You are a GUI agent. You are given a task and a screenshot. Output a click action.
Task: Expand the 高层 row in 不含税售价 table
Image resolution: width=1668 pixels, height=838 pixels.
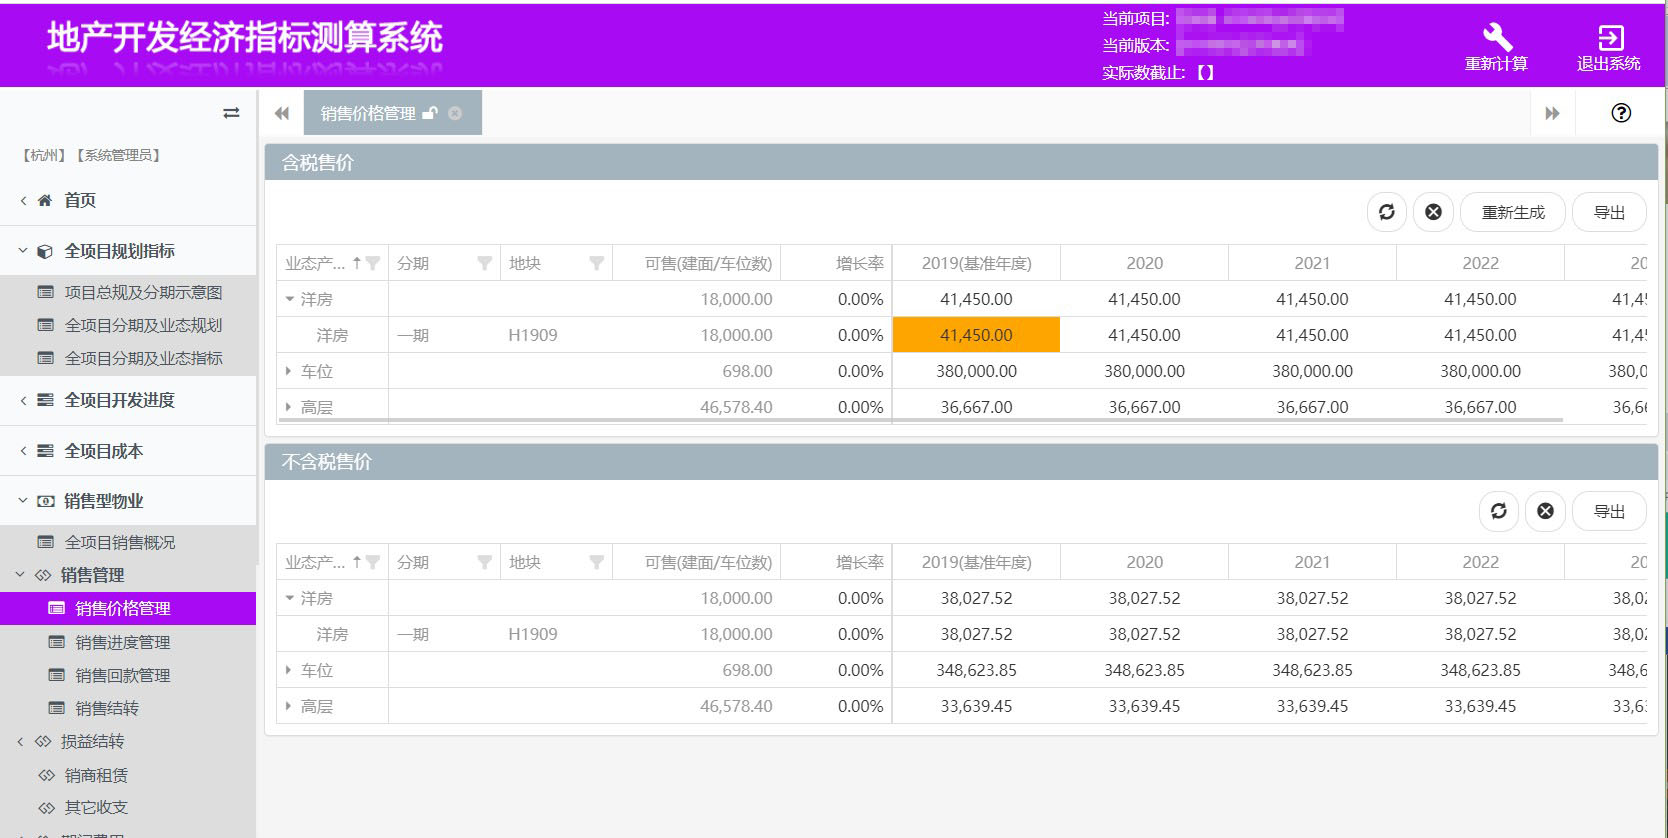click(289, 706)
